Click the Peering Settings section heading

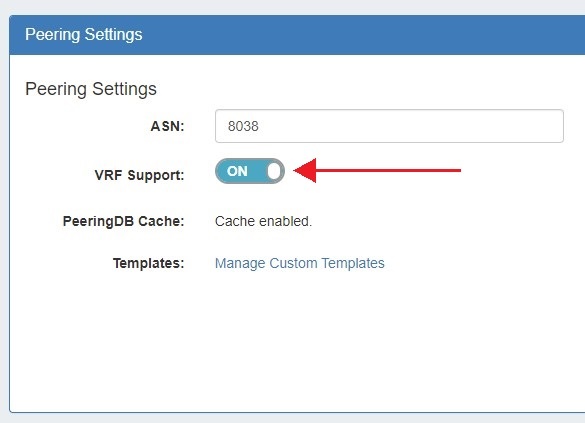click(91, 89)
